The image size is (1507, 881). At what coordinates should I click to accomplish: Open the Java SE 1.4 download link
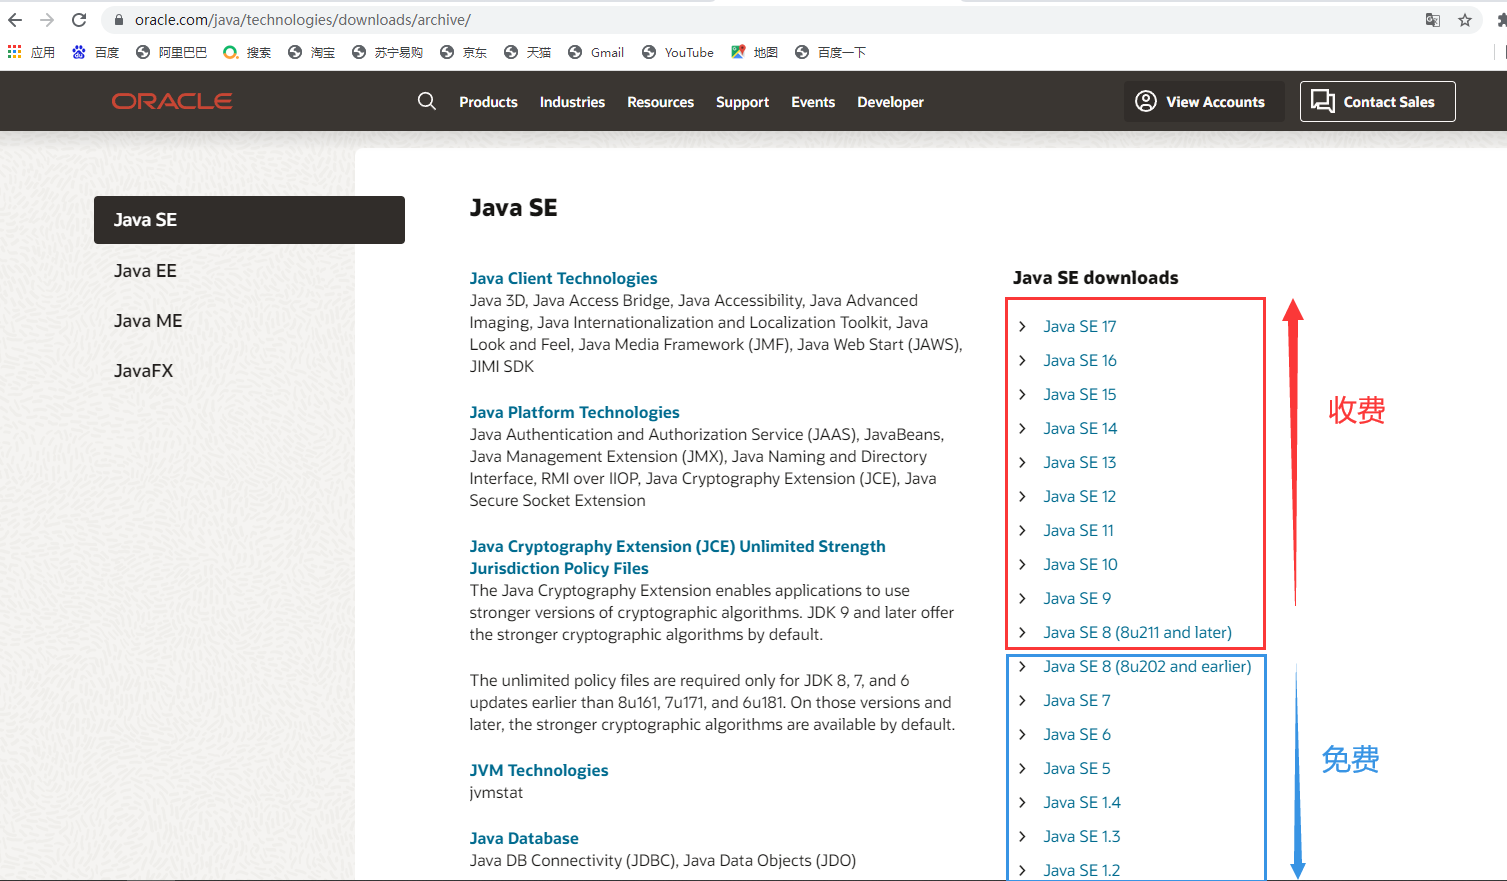coord(1082,803)
